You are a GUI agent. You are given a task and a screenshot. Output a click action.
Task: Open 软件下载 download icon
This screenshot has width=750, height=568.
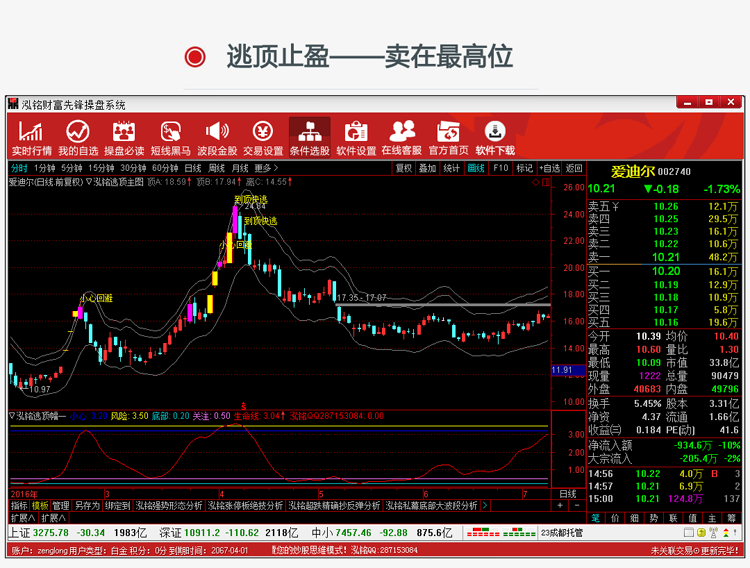tap(495, 137)
